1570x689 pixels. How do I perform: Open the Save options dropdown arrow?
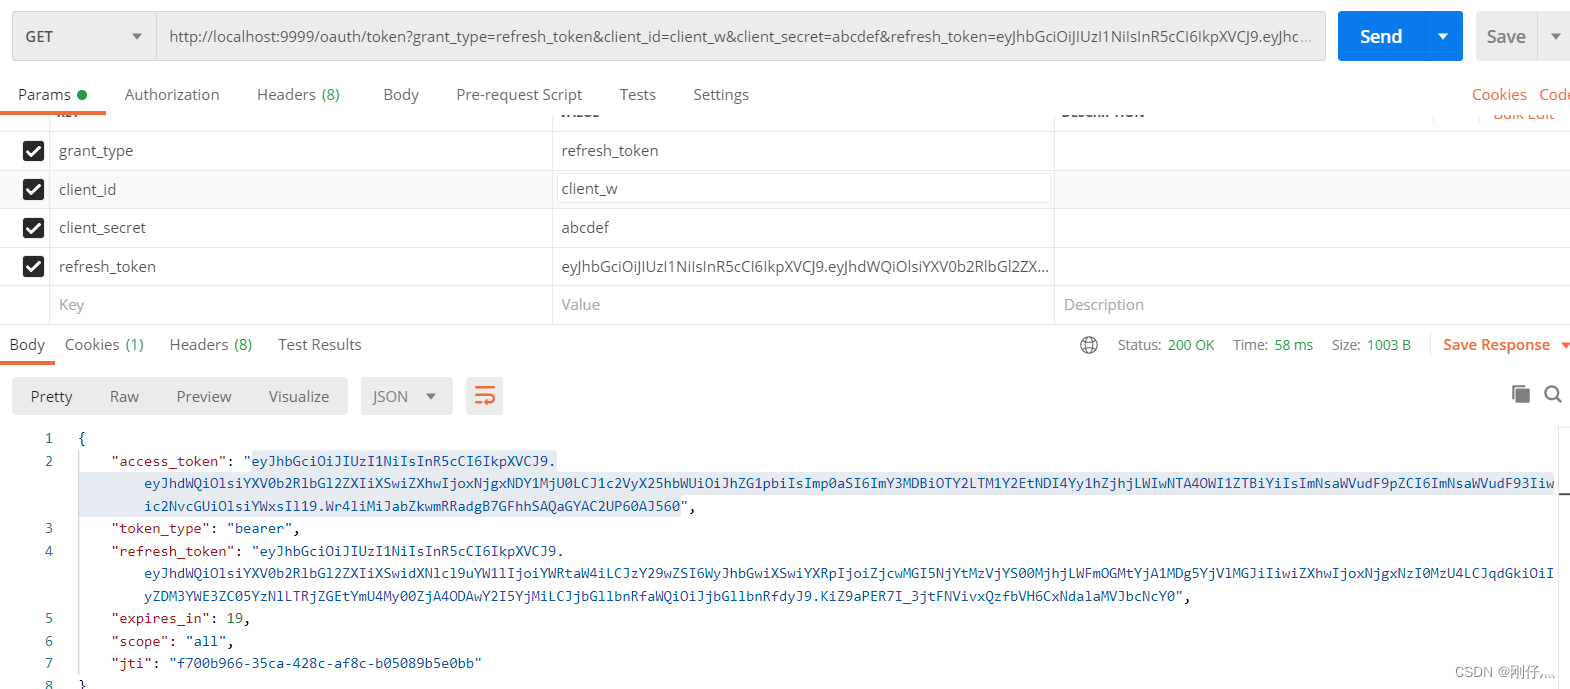click(x=1555, y=36)
